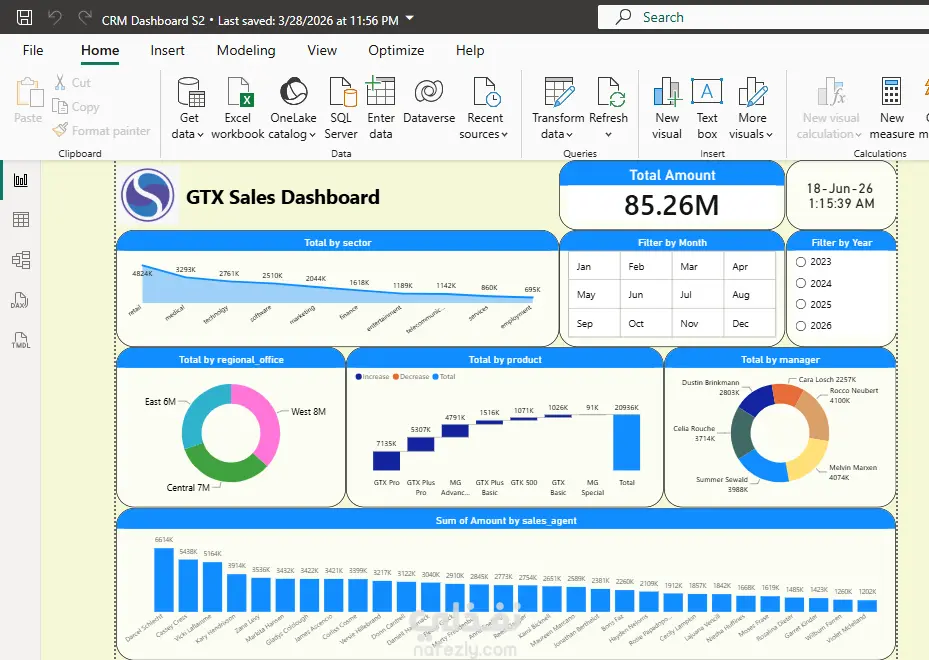Image resolution: width=929 pixels, height=660 pixels.
Task: Click into the Search box
Action: click(x=763, y=17)
